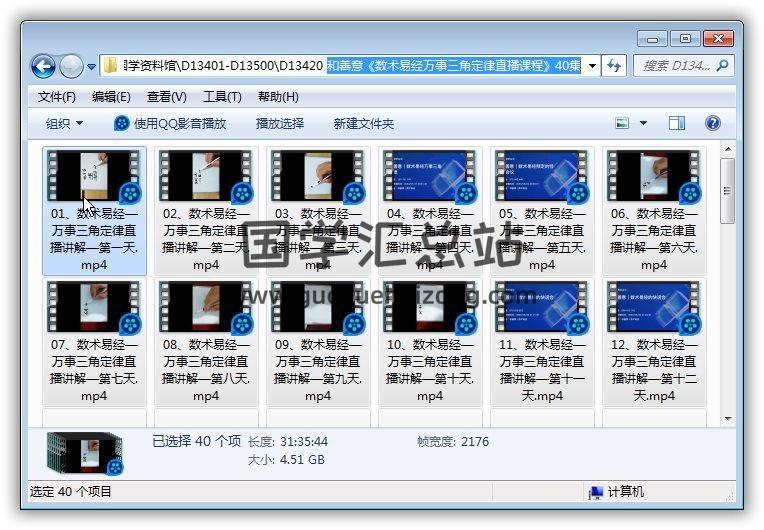Go back with the blue Back arrow
Image resolution: width=764 pixels, height=530 pixels.
tap(43, 66)
